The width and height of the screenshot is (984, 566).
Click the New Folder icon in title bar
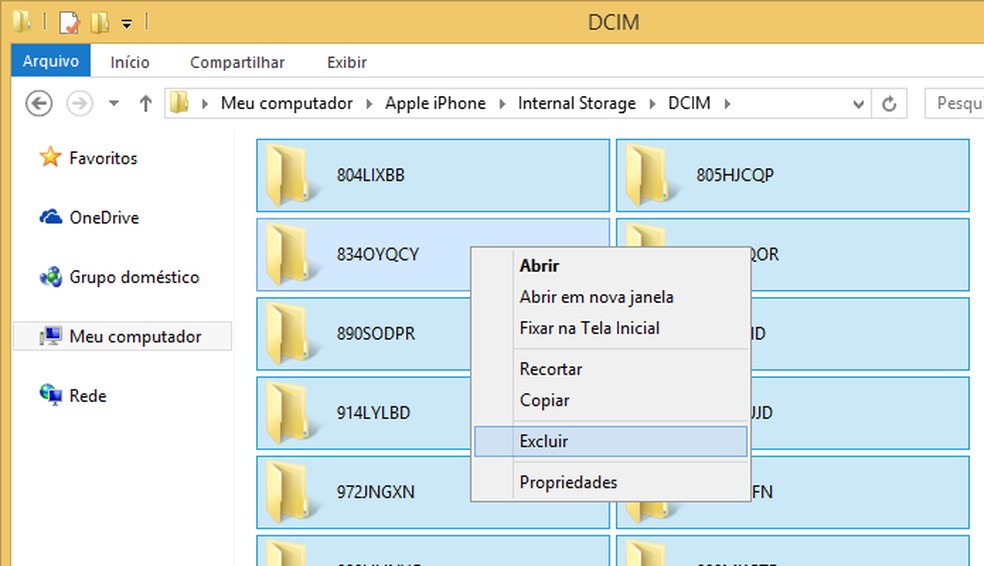(x=99, y=22)
